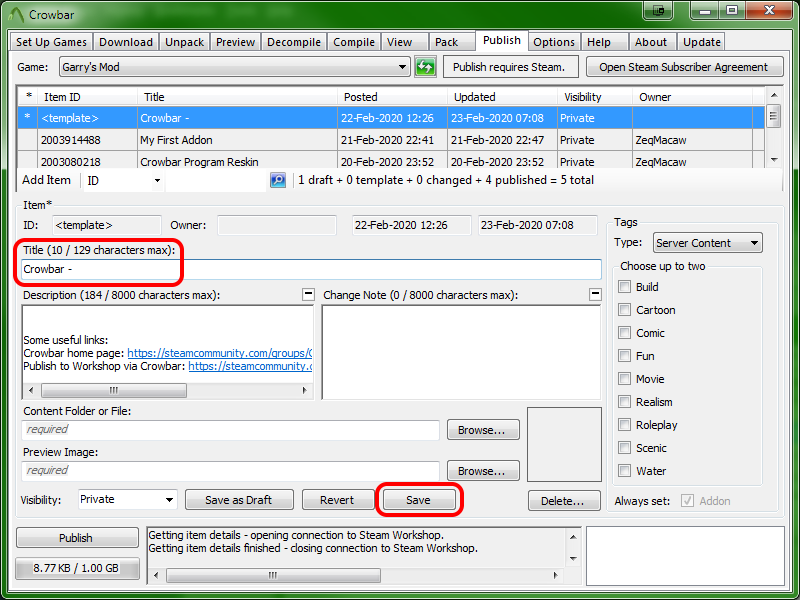Click the Add Item button
This screenshot has width=800, height=600.
coord(46,180)
